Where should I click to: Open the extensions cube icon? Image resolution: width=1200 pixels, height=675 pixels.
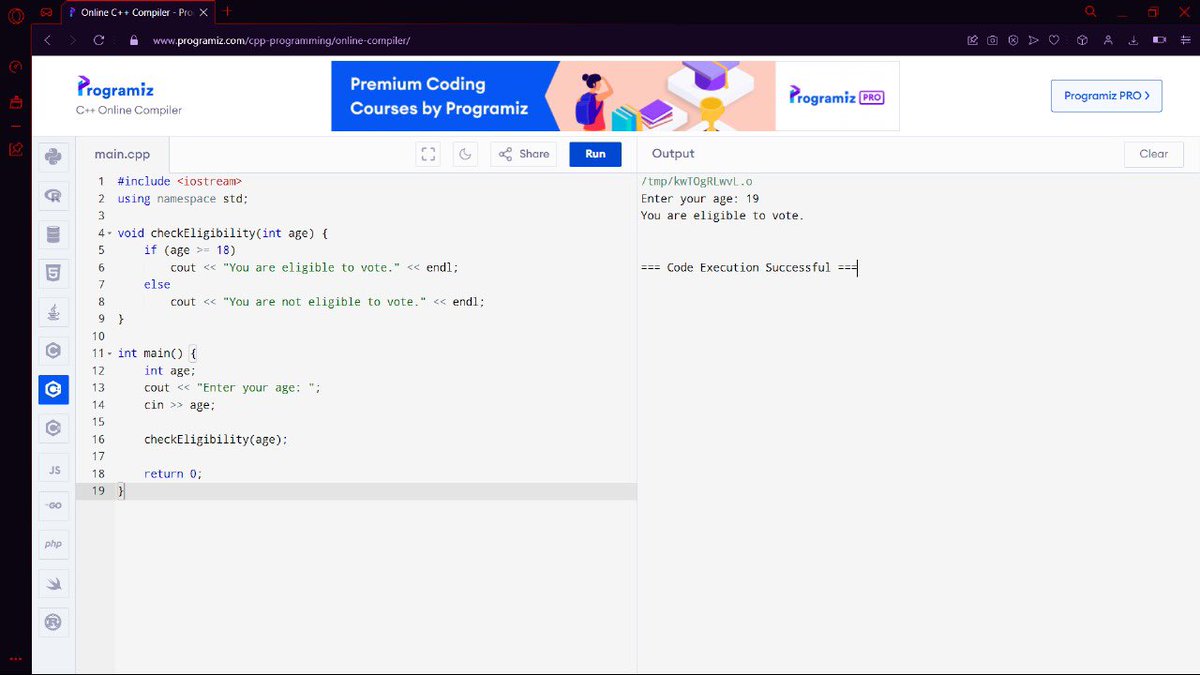(x=1082, y=41)
